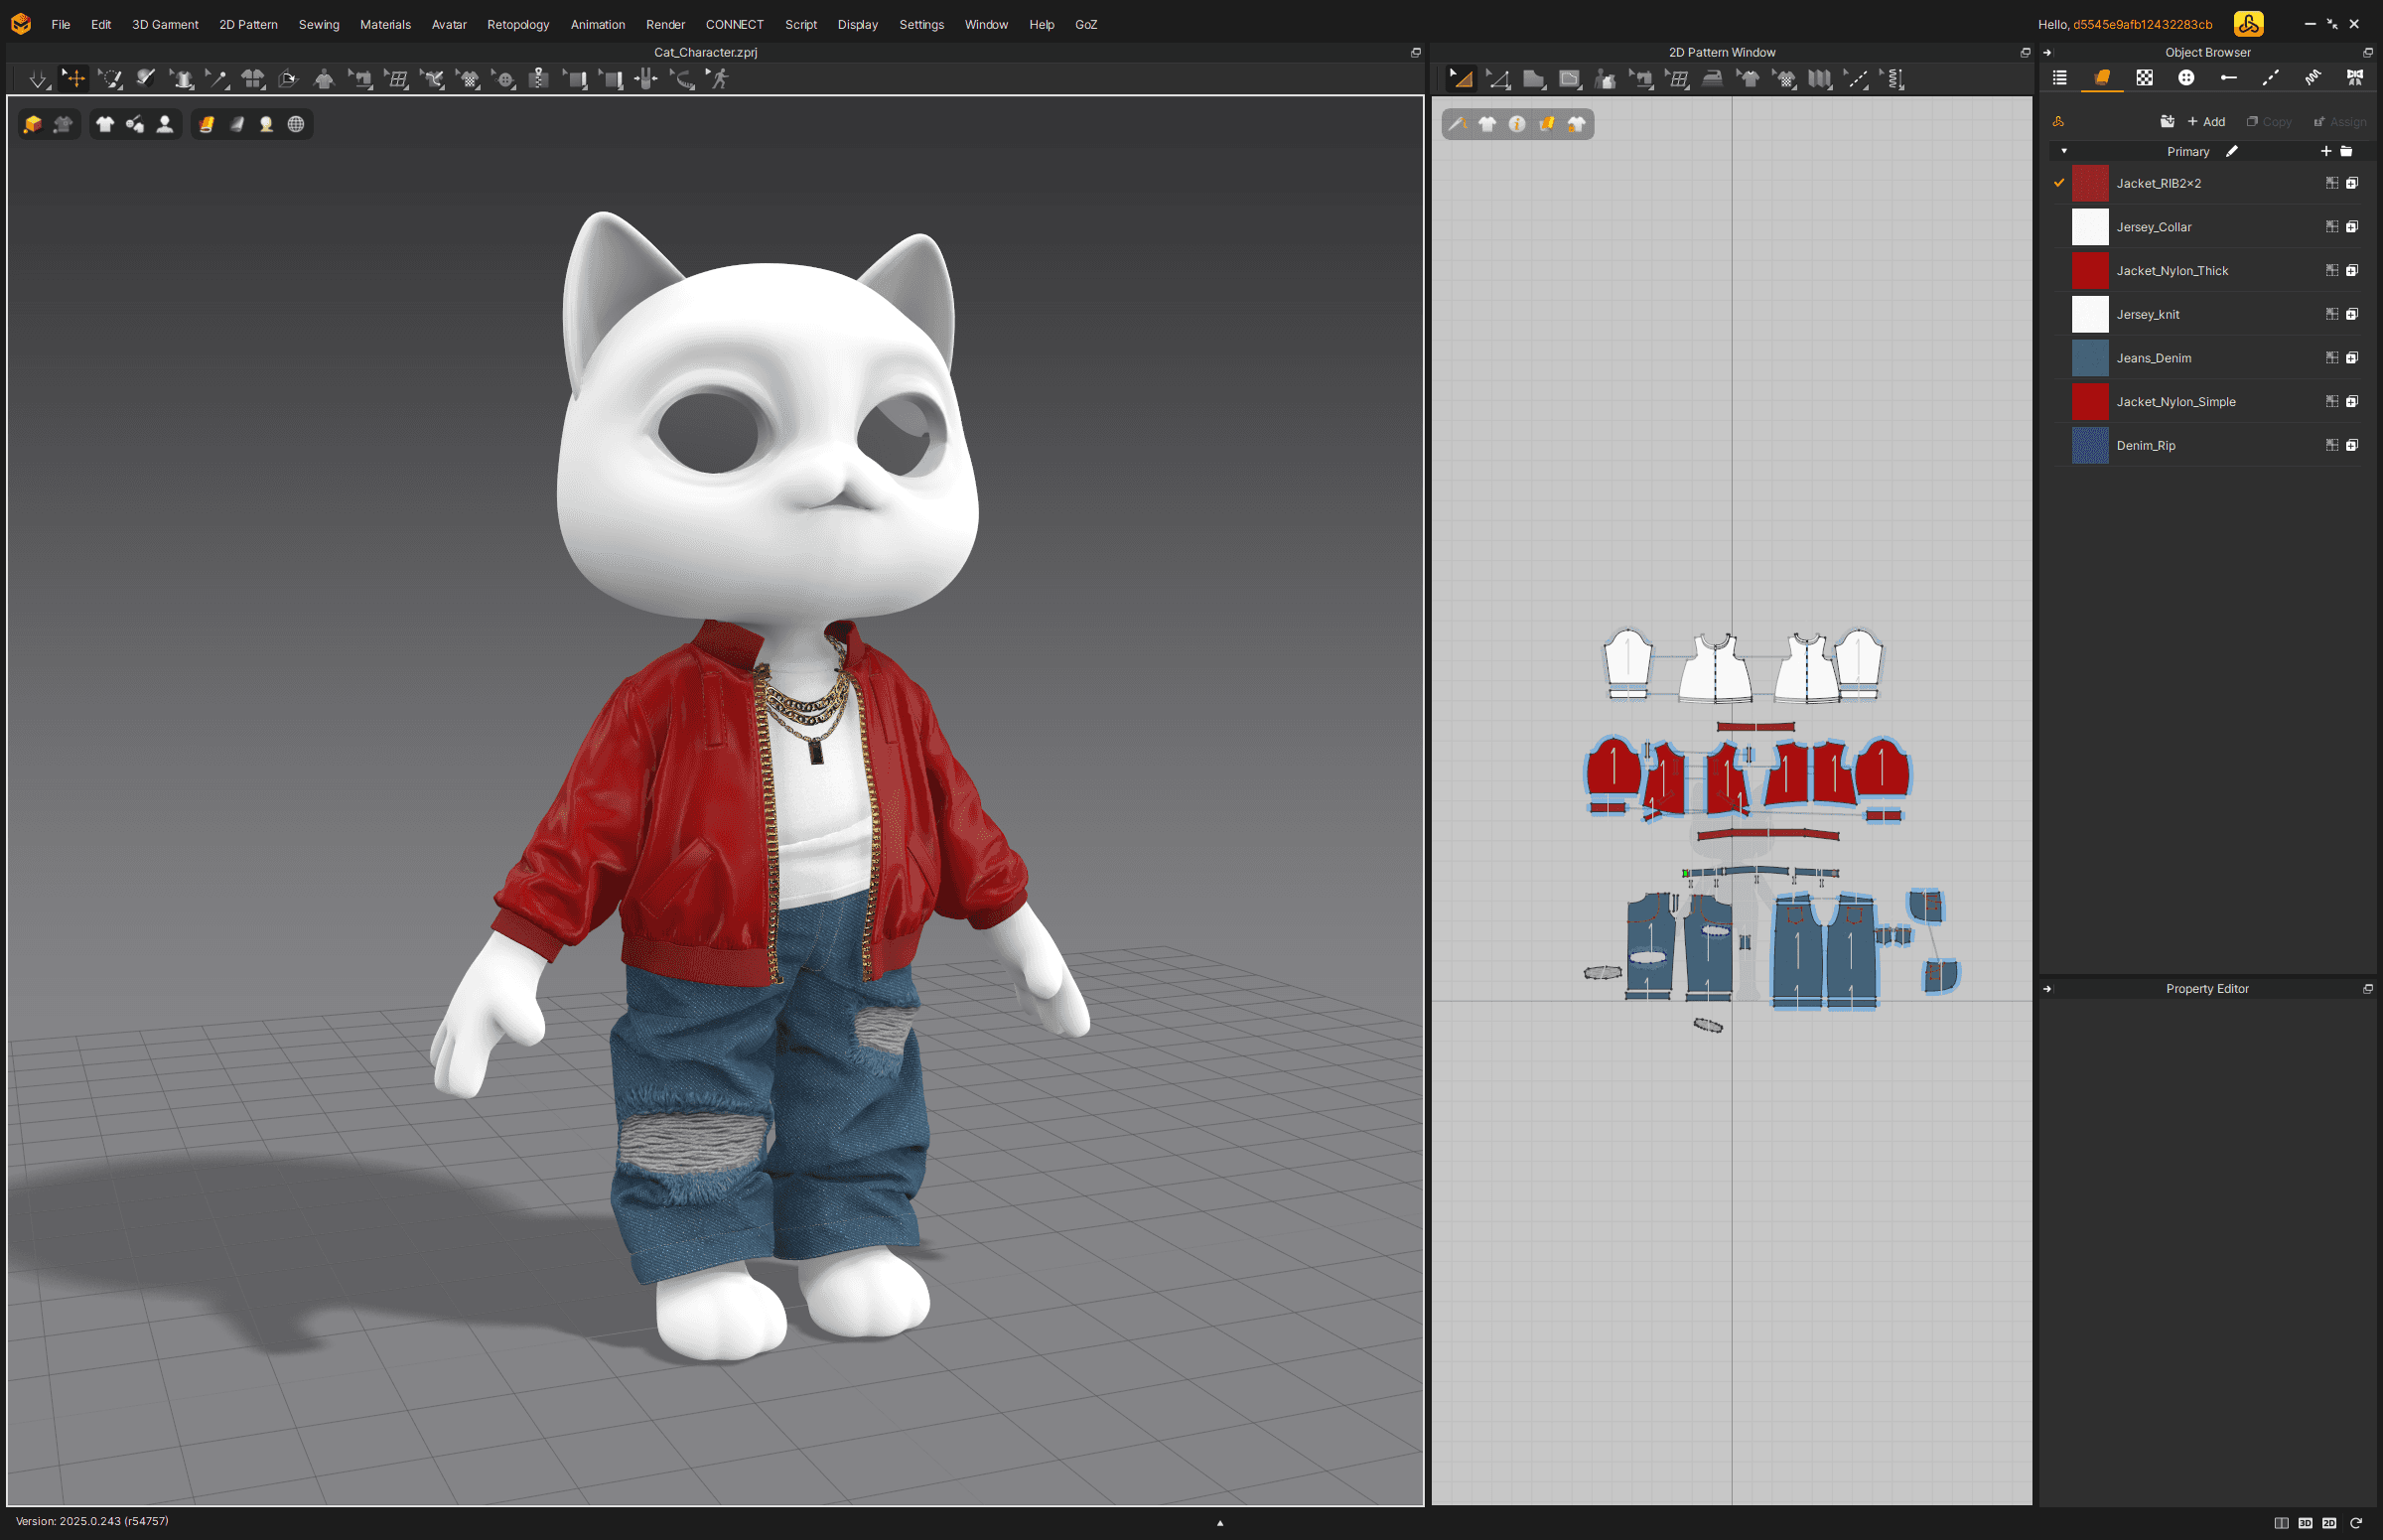Toggle Show Avatar in 3D viewport

point(165,124)
